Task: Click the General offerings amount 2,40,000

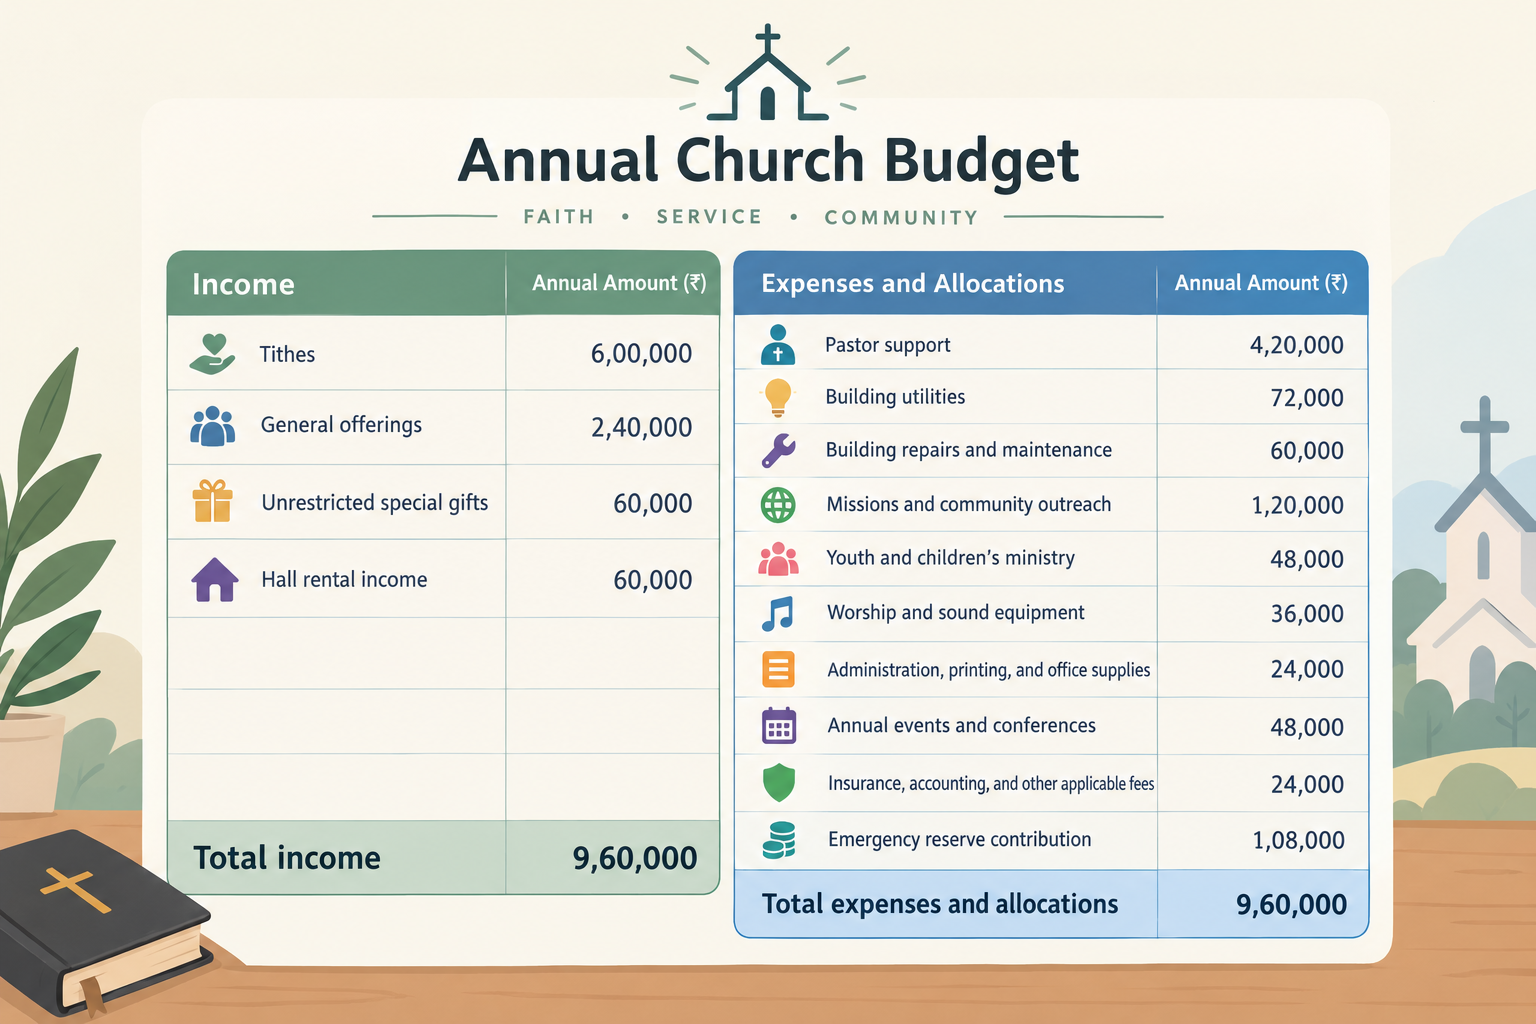Action: (641, 427)
